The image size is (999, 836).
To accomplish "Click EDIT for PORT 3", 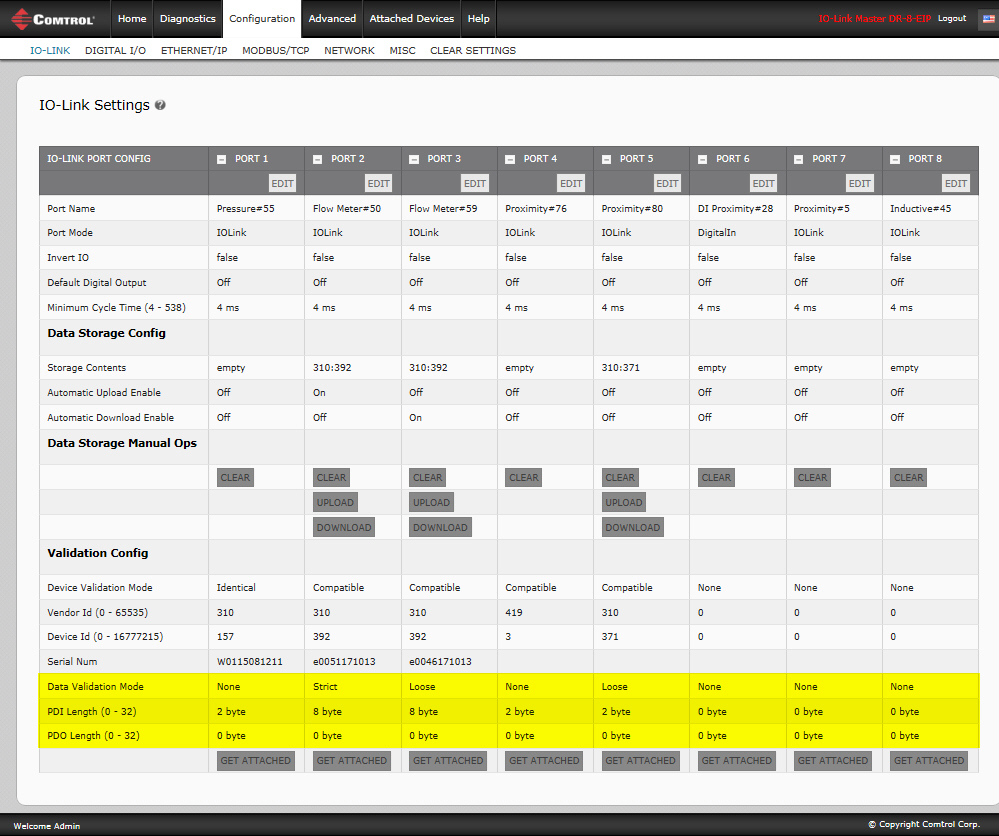I will point(475,184).
